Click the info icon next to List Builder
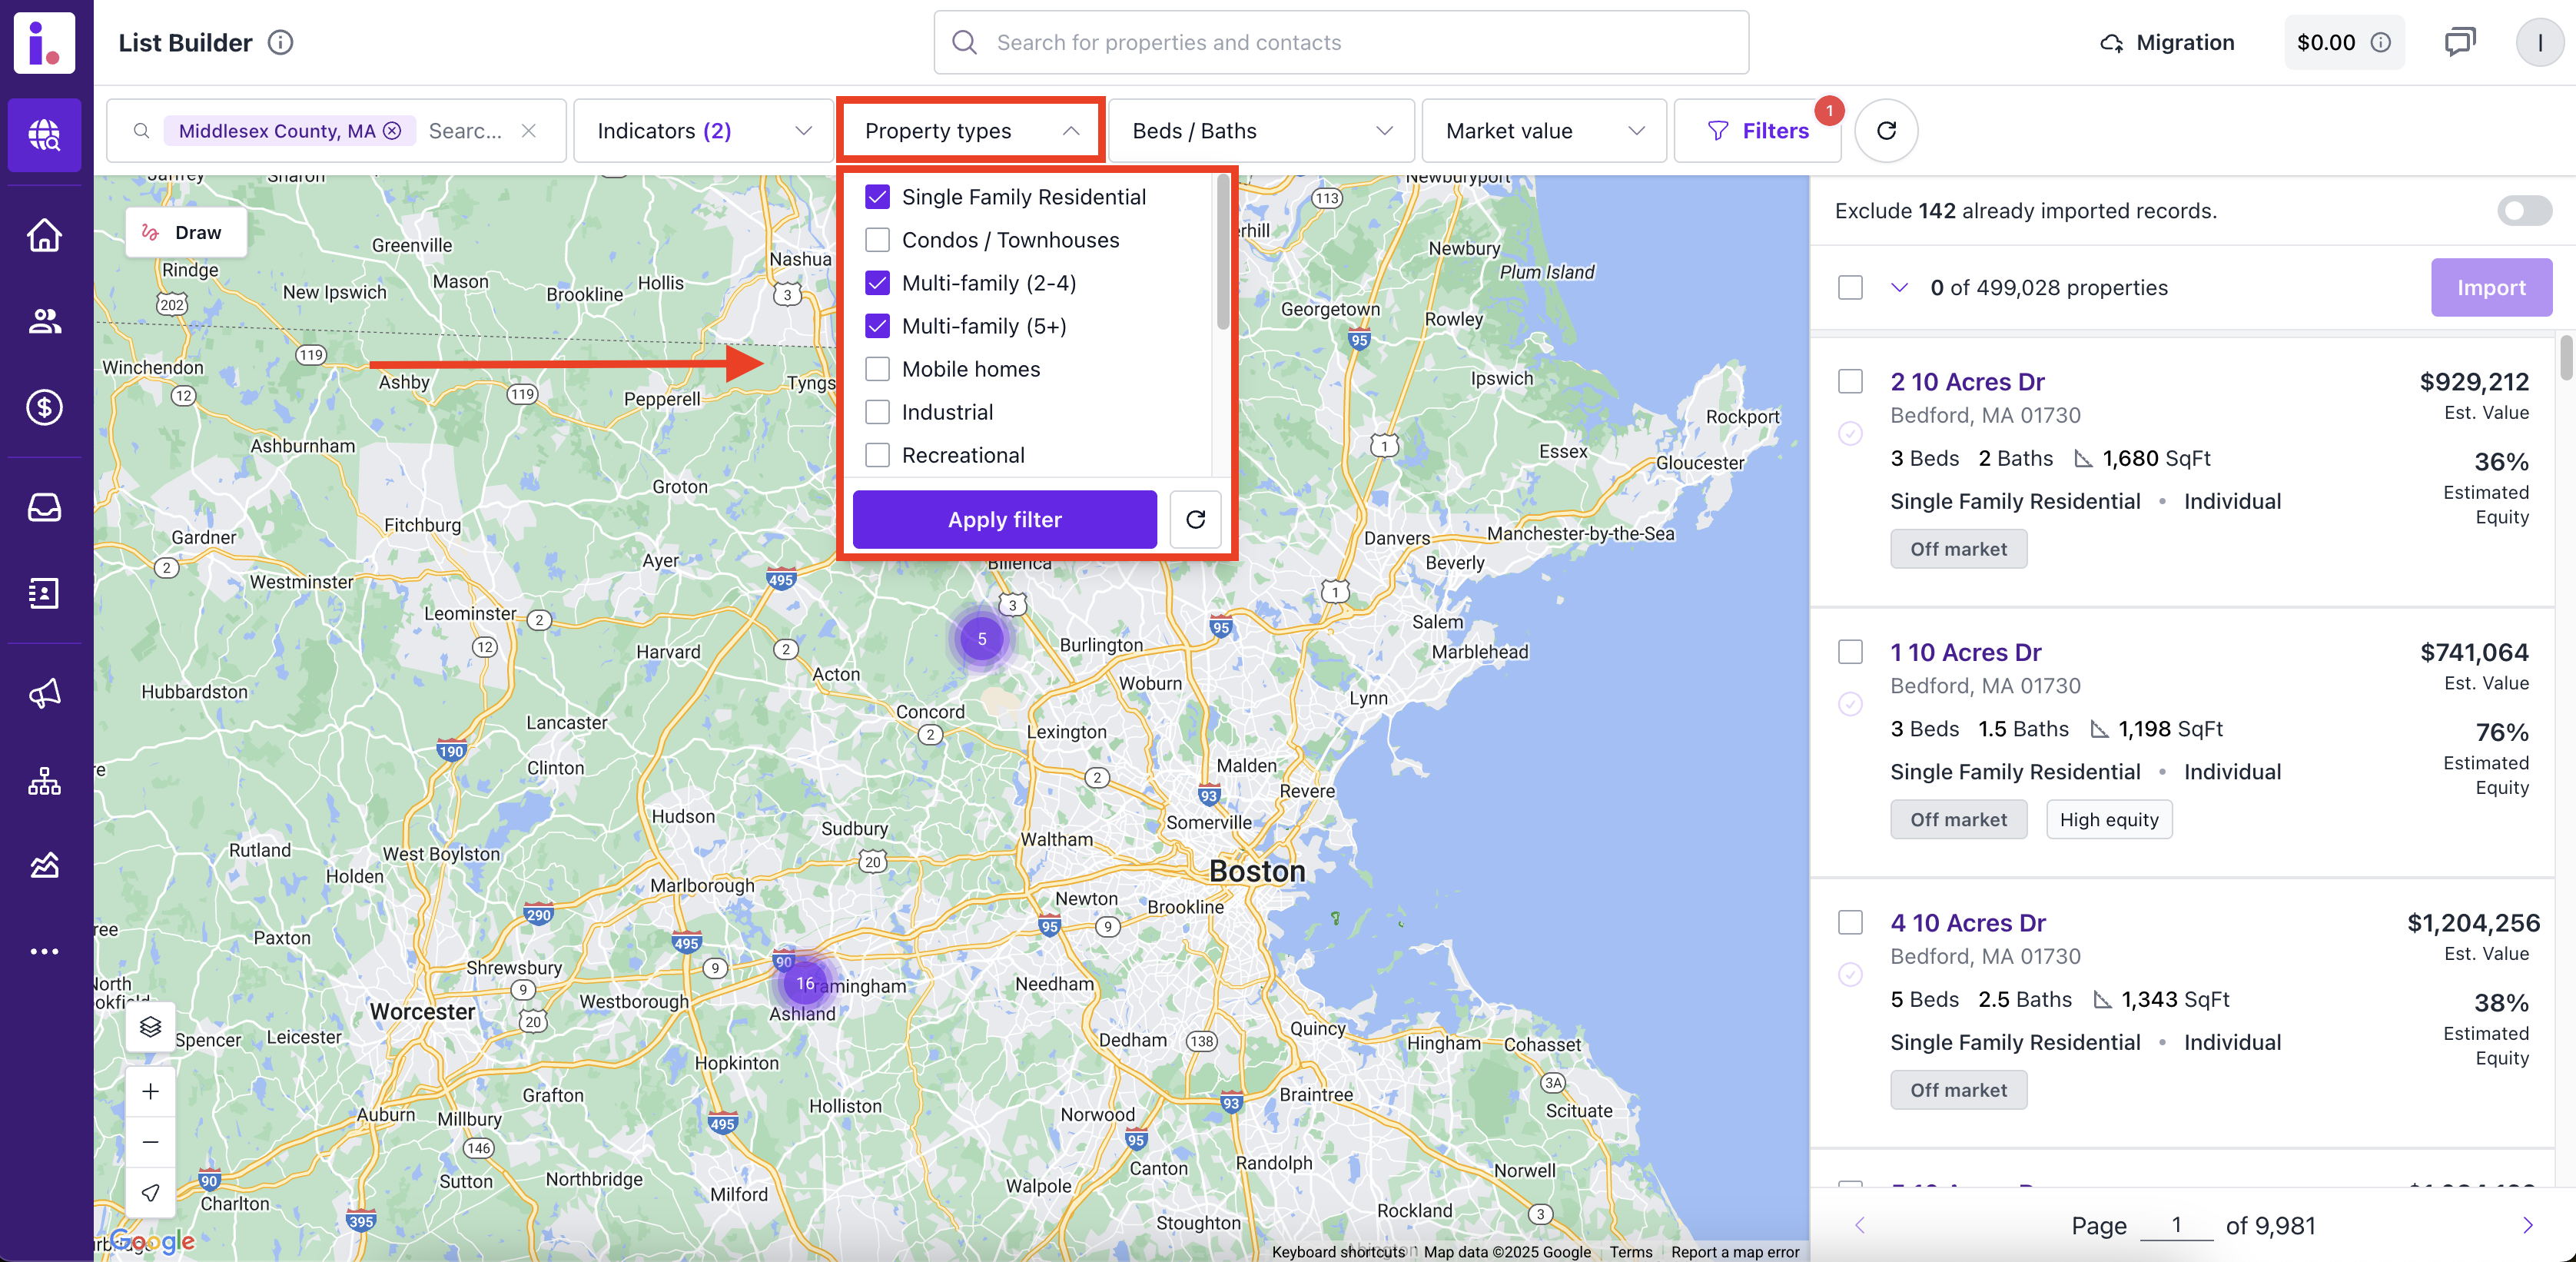The height and width of the screenshot is (1262, 2576). point(281,42)
